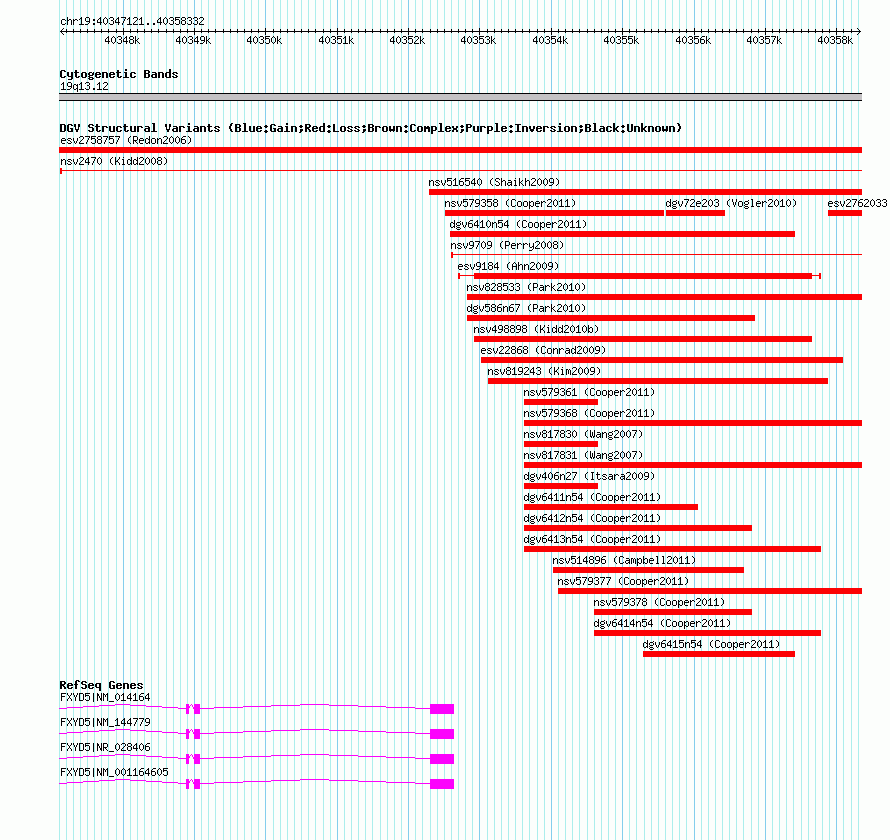The height and width of the screenshot is (840, 890).
Task: Select the red bar under nsv514896
Action: tap(648, 570)
